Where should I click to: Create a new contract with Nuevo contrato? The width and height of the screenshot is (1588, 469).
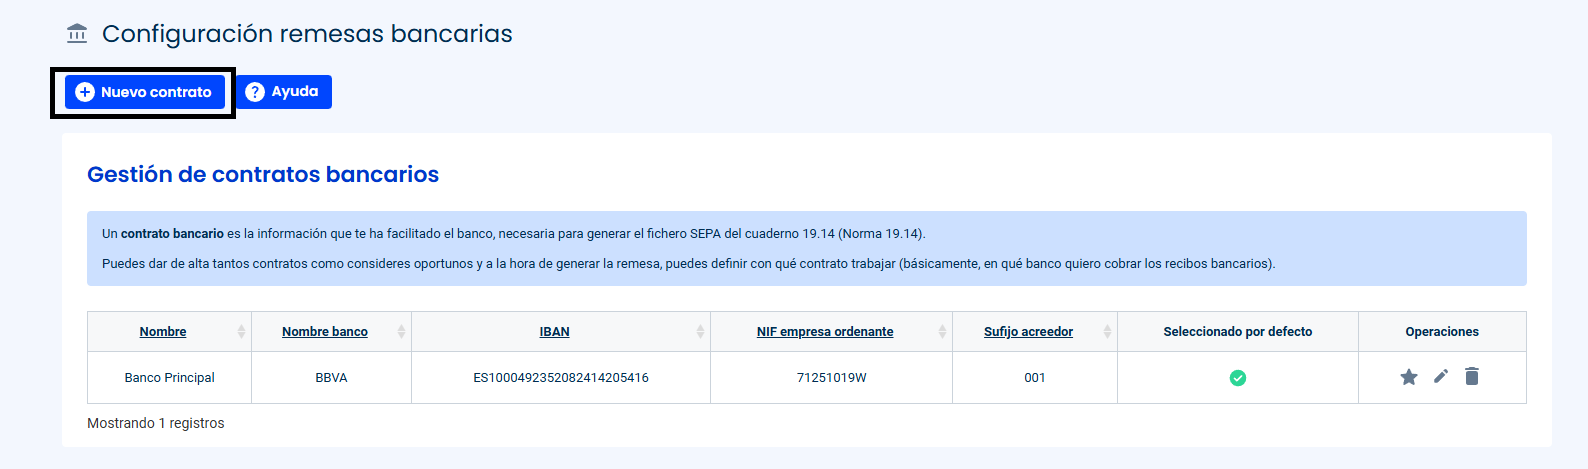145,92
